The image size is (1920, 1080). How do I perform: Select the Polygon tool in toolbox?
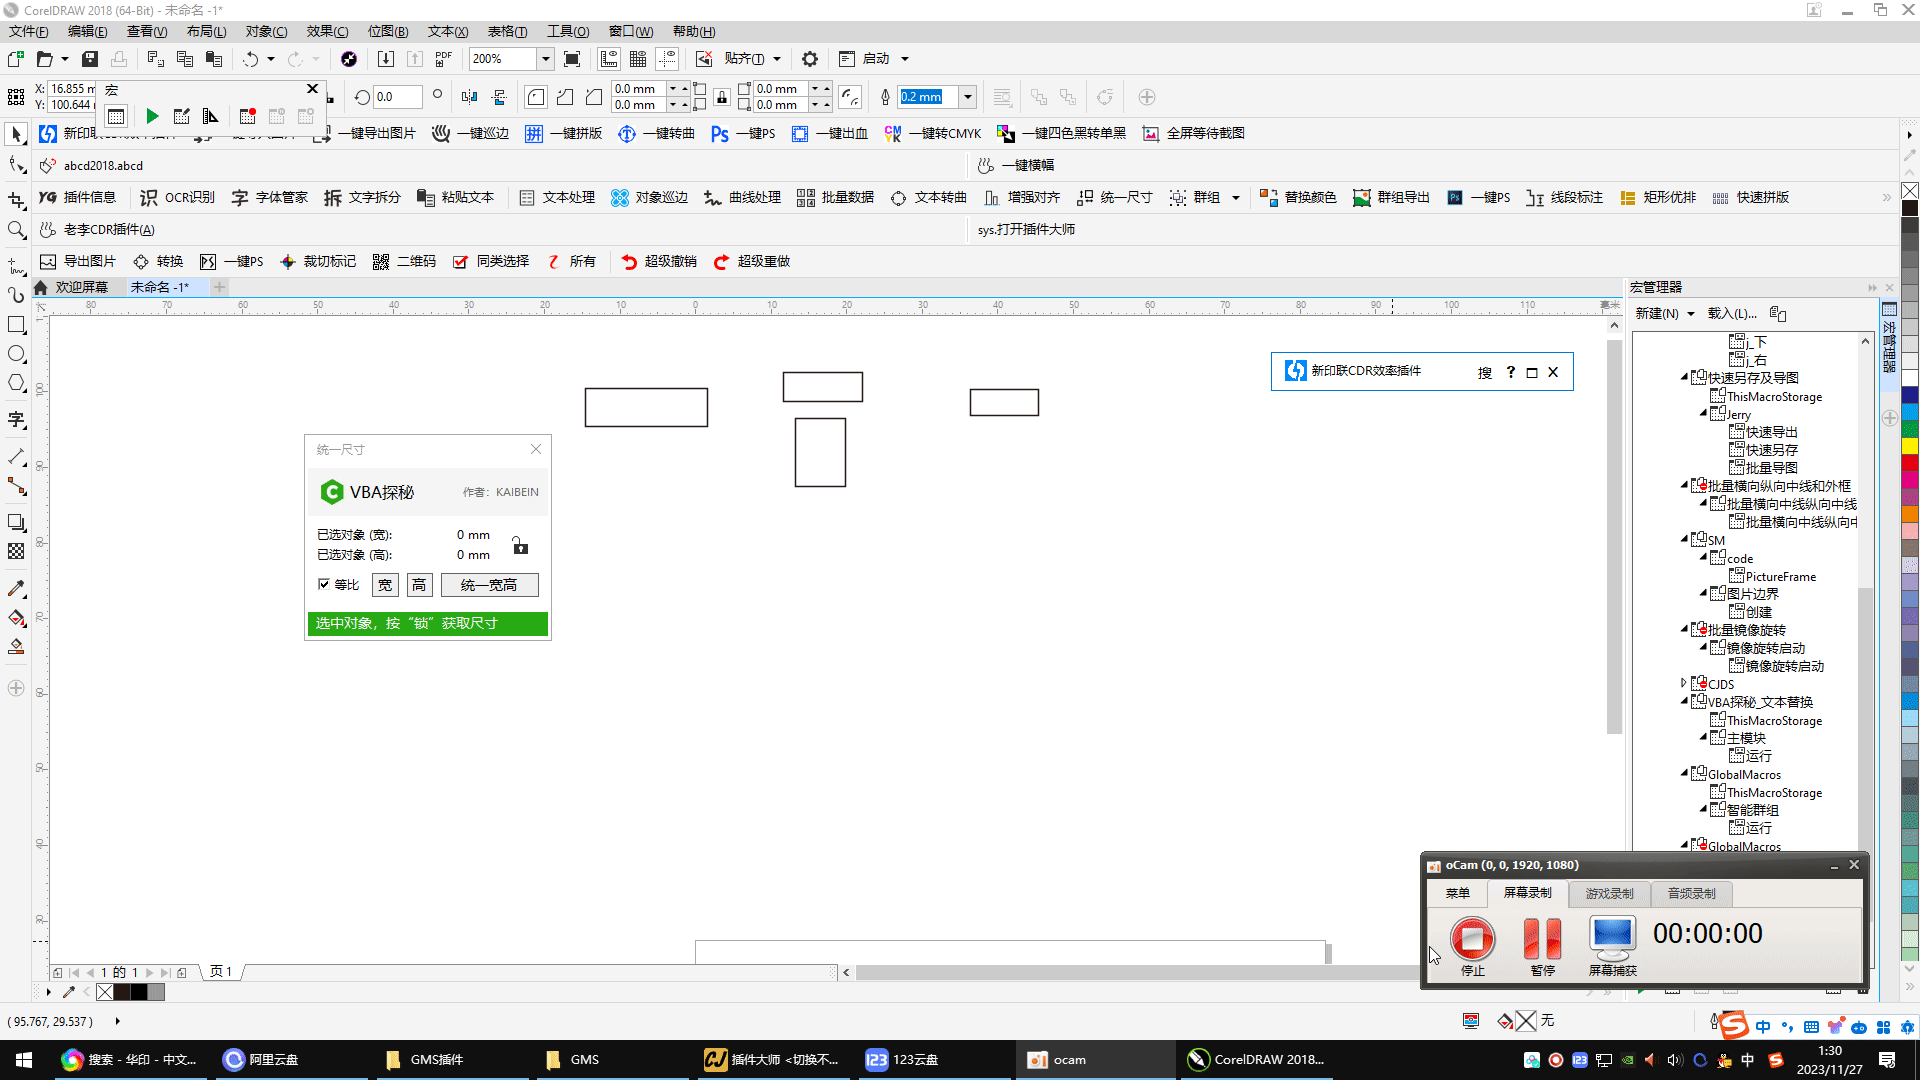[x=16, y=384]
